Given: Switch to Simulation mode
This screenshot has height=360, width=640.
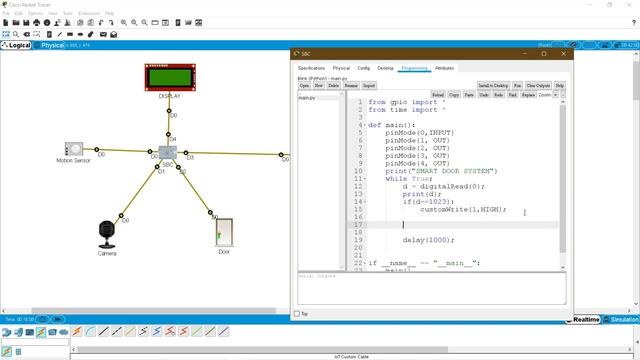Looking at the screenshot, I should [621, 320].
